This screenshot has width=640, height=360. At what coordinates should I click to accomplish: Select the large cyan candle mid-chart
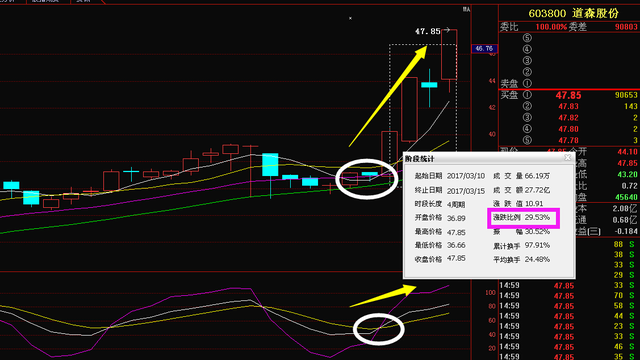tap(270, 165)
